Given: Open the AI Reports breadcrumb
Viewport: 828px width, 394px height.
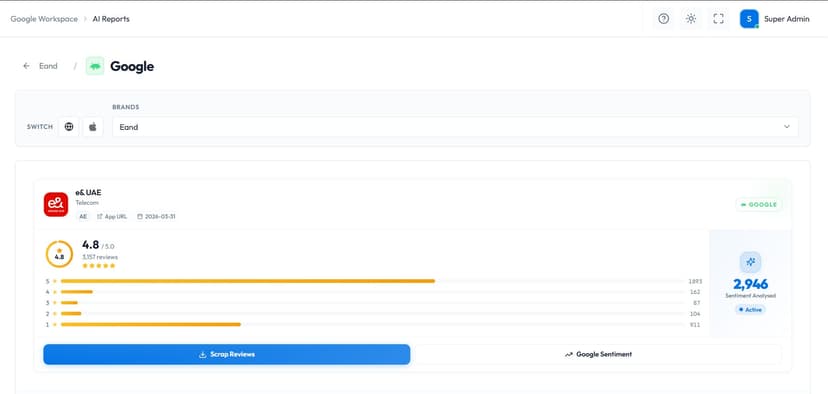Looking at the screenshot, I should tap(111, 19).
